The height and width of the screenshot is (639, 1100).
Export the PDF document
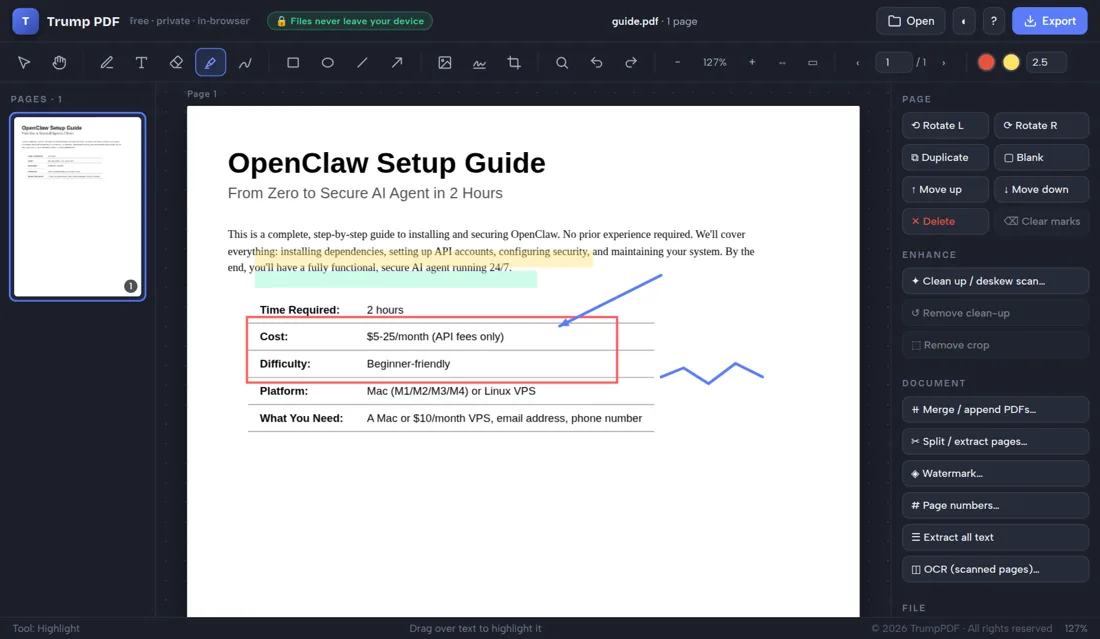click(x=1049, y=21)
